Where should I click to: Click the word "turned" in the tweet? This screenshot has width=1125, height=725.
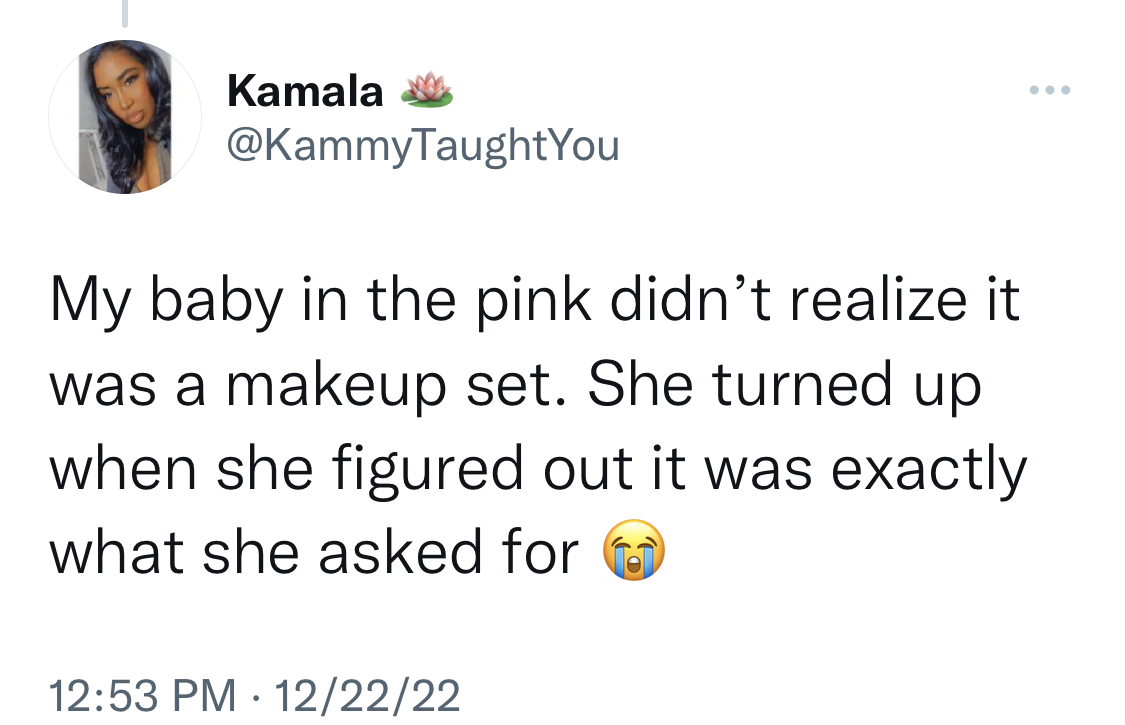coord(802,385)
